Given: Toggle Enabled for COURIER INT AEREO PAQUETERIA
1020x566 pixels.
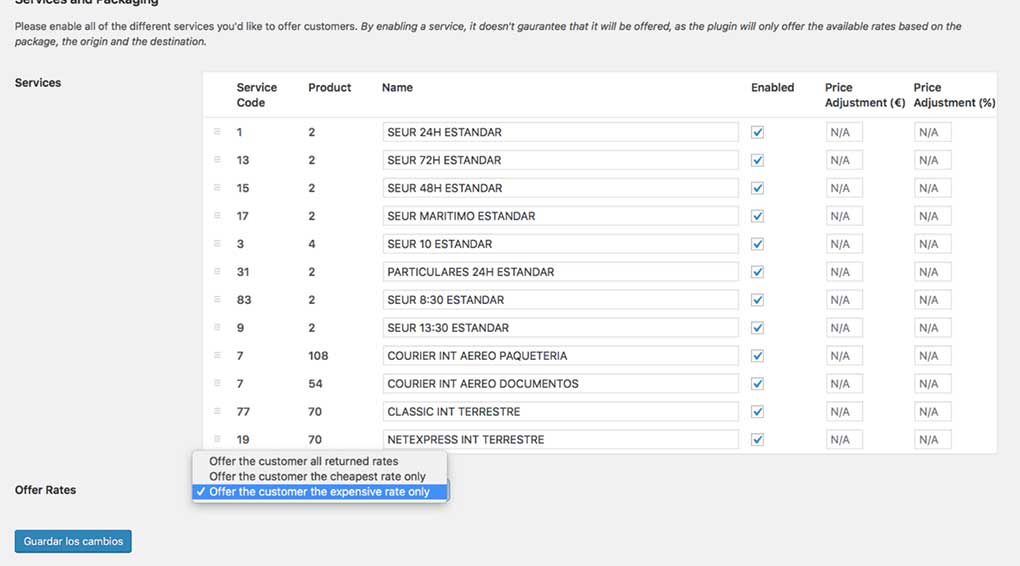Looking at the screenshot, I should pos(757,356).
